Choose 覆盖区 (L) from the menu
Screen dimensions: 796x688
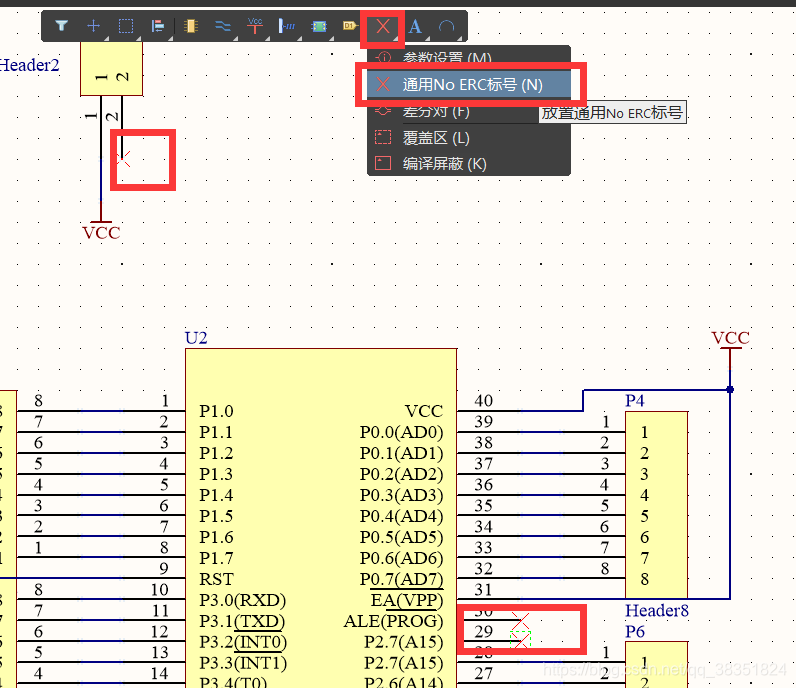(x=436, y=138)
